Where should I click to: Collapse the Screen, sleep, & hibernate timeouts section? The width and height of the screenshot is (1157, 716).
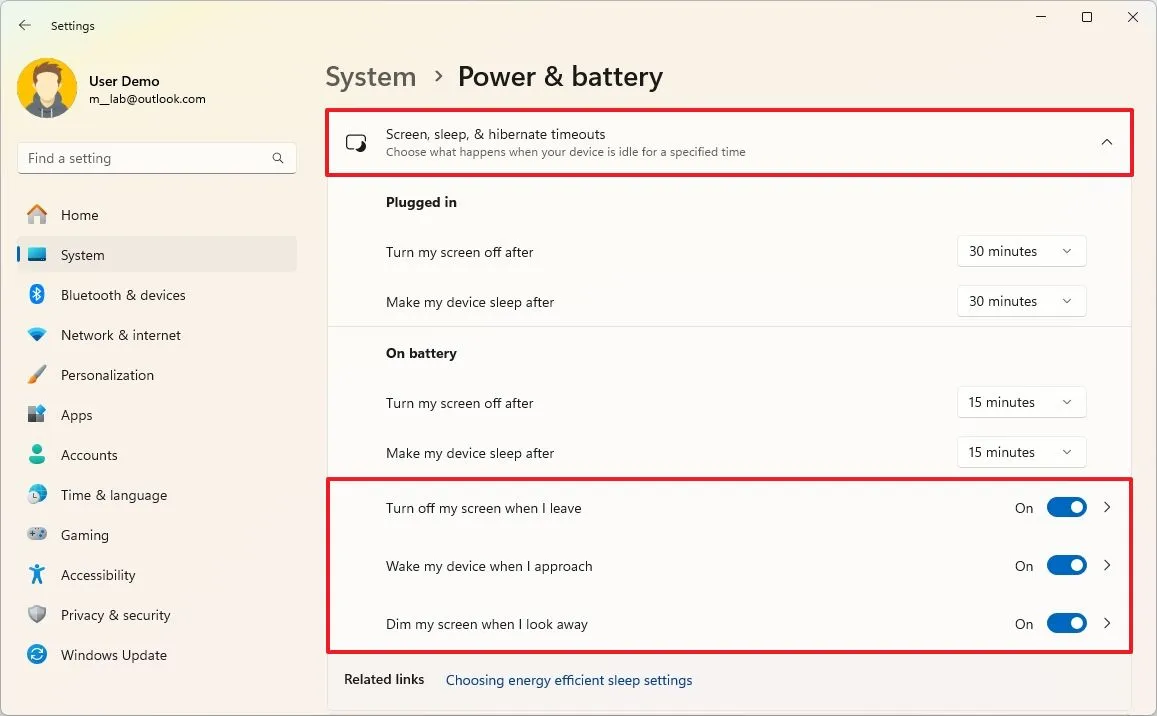[1107, 142]
